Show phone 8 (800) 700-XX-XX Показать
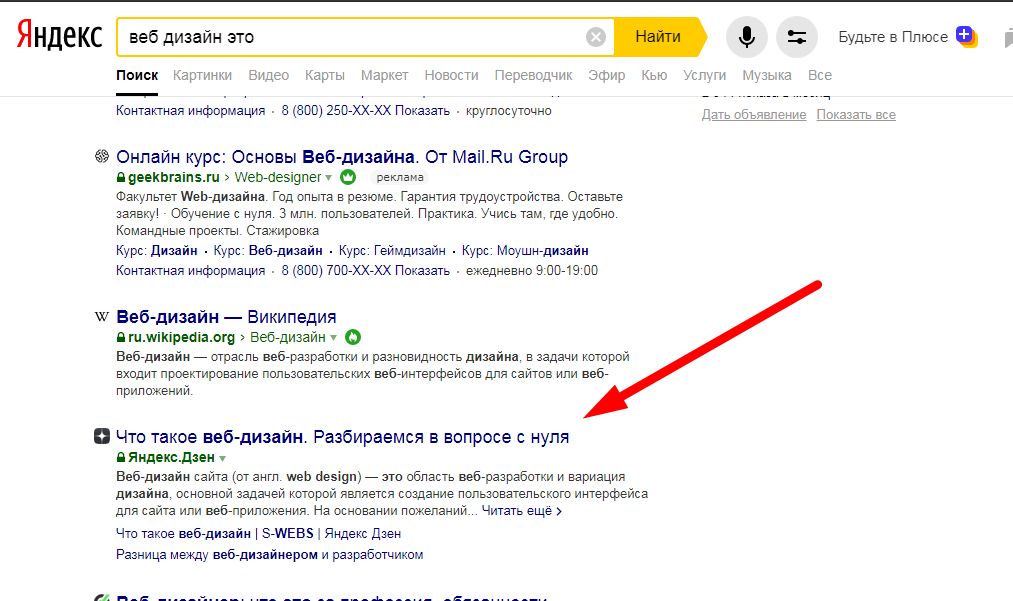The image size is (1013, 601). (366, 271)
